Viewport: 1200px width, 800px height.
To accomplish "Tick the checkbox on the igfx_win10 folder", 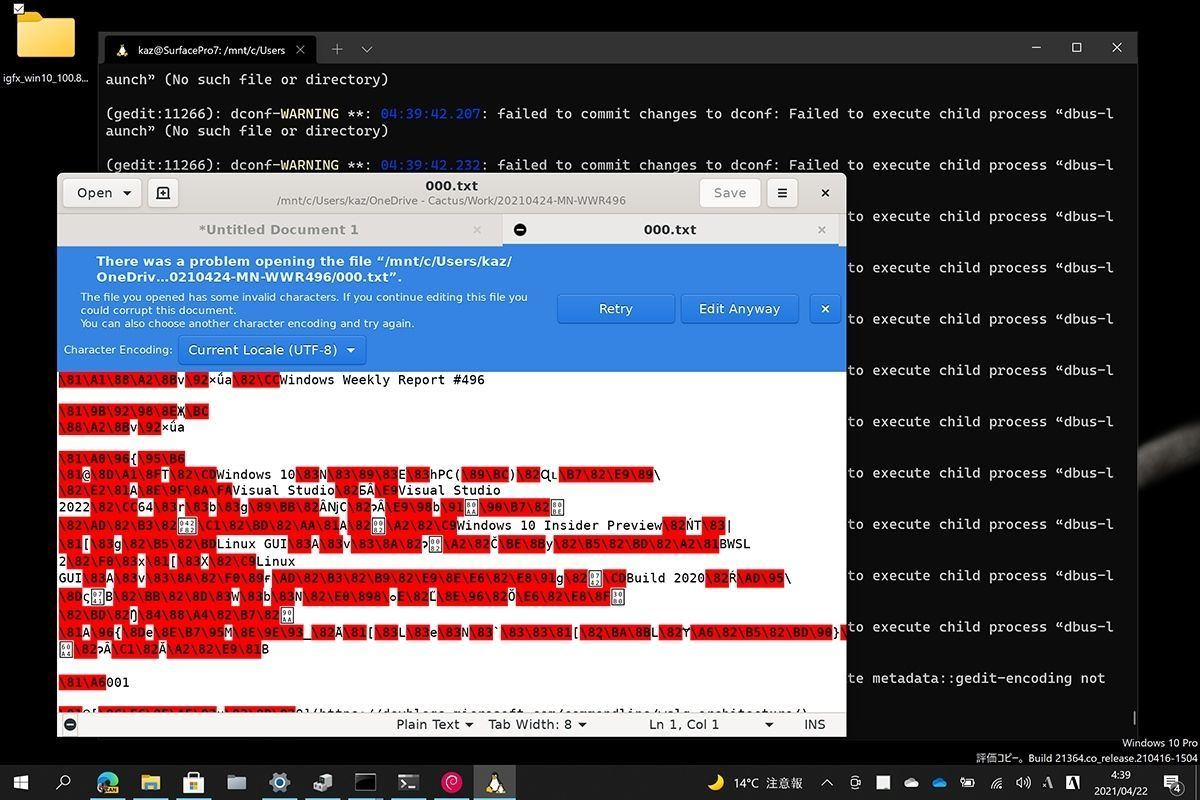I will (19, 9).
